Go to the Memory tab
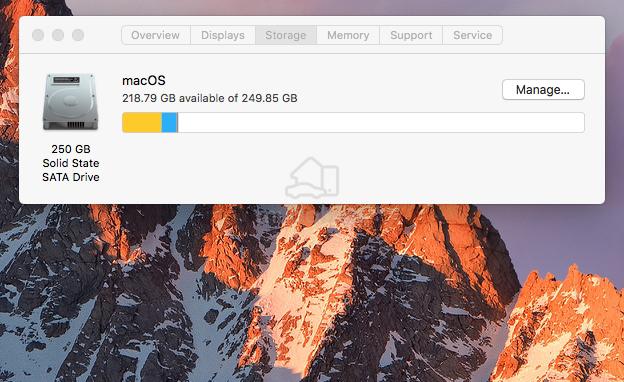Image resolution: width=624 pixels, height=382 pixels. pyautogui.click(x=348, y=35)
